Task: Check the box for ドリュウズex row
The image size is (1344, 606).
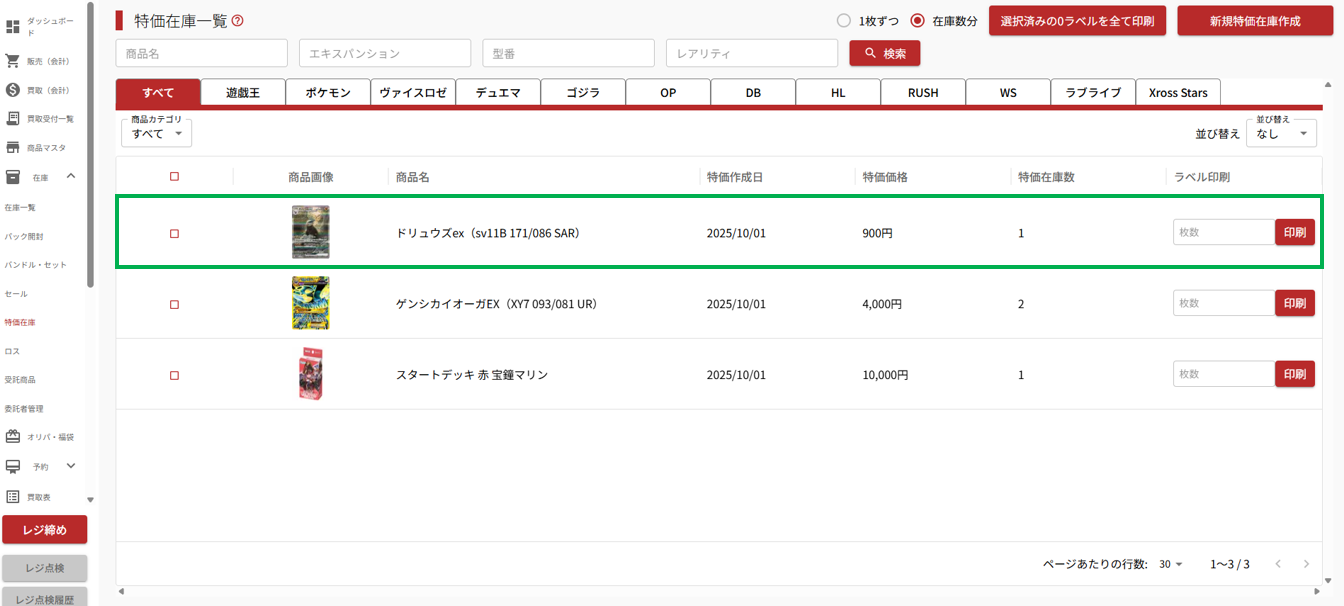Action: [x=174, y=233]
